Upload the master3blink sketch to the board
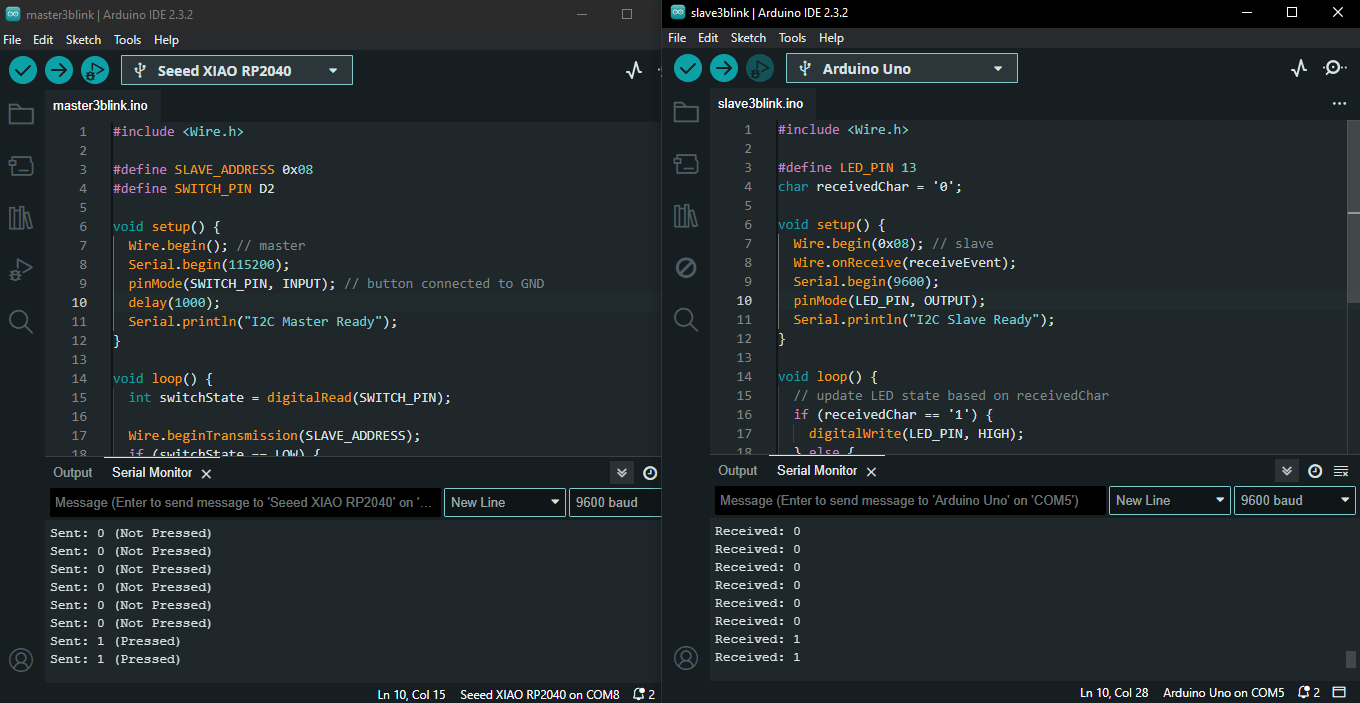This screenshot has width=1360, height=703. point(59,70)
